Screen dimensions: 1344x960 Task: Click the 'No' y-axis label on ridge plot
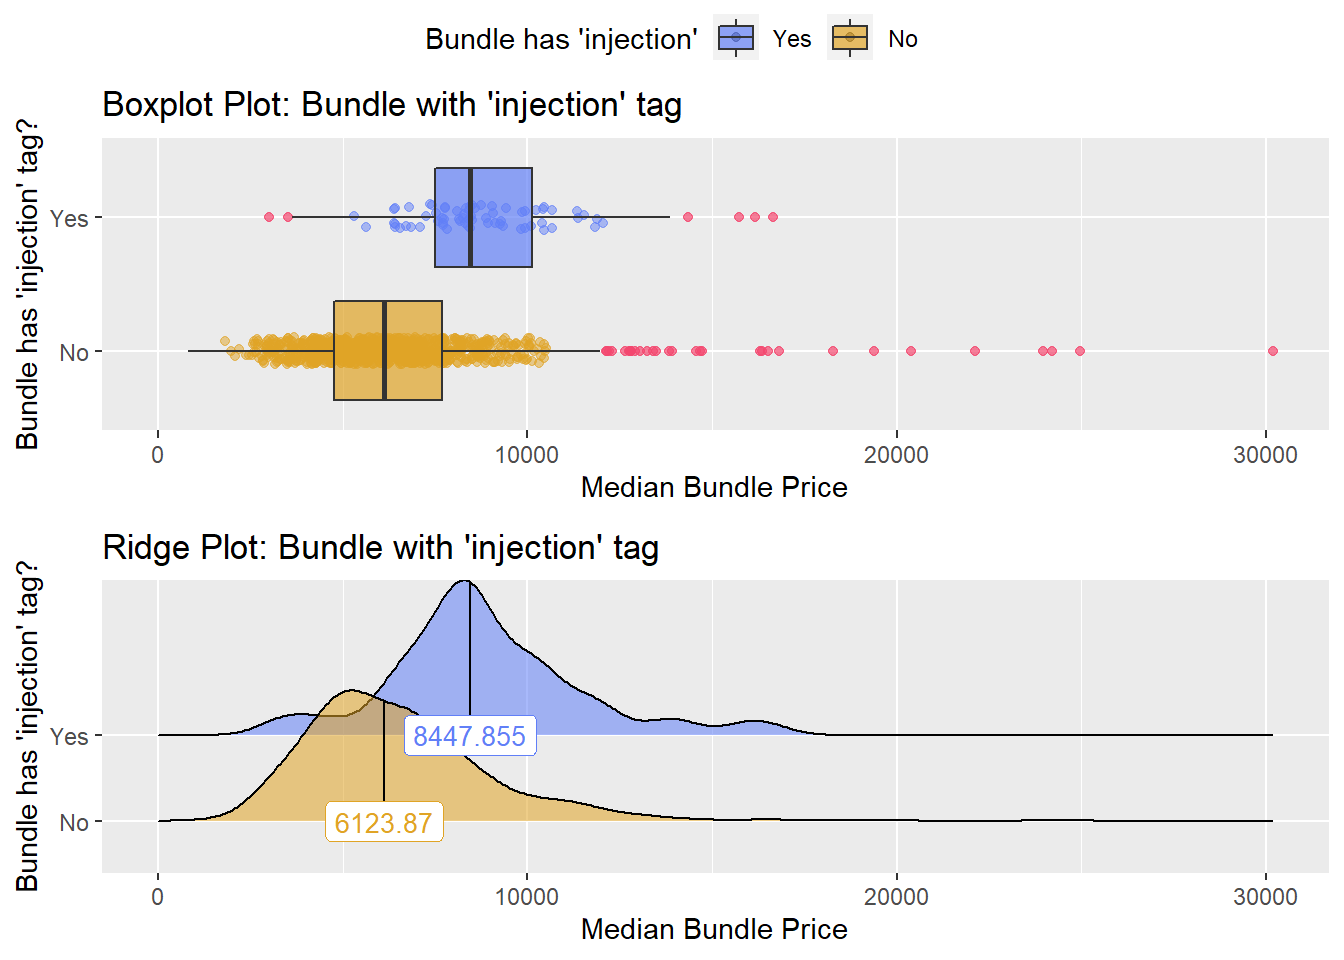point(74,822)
